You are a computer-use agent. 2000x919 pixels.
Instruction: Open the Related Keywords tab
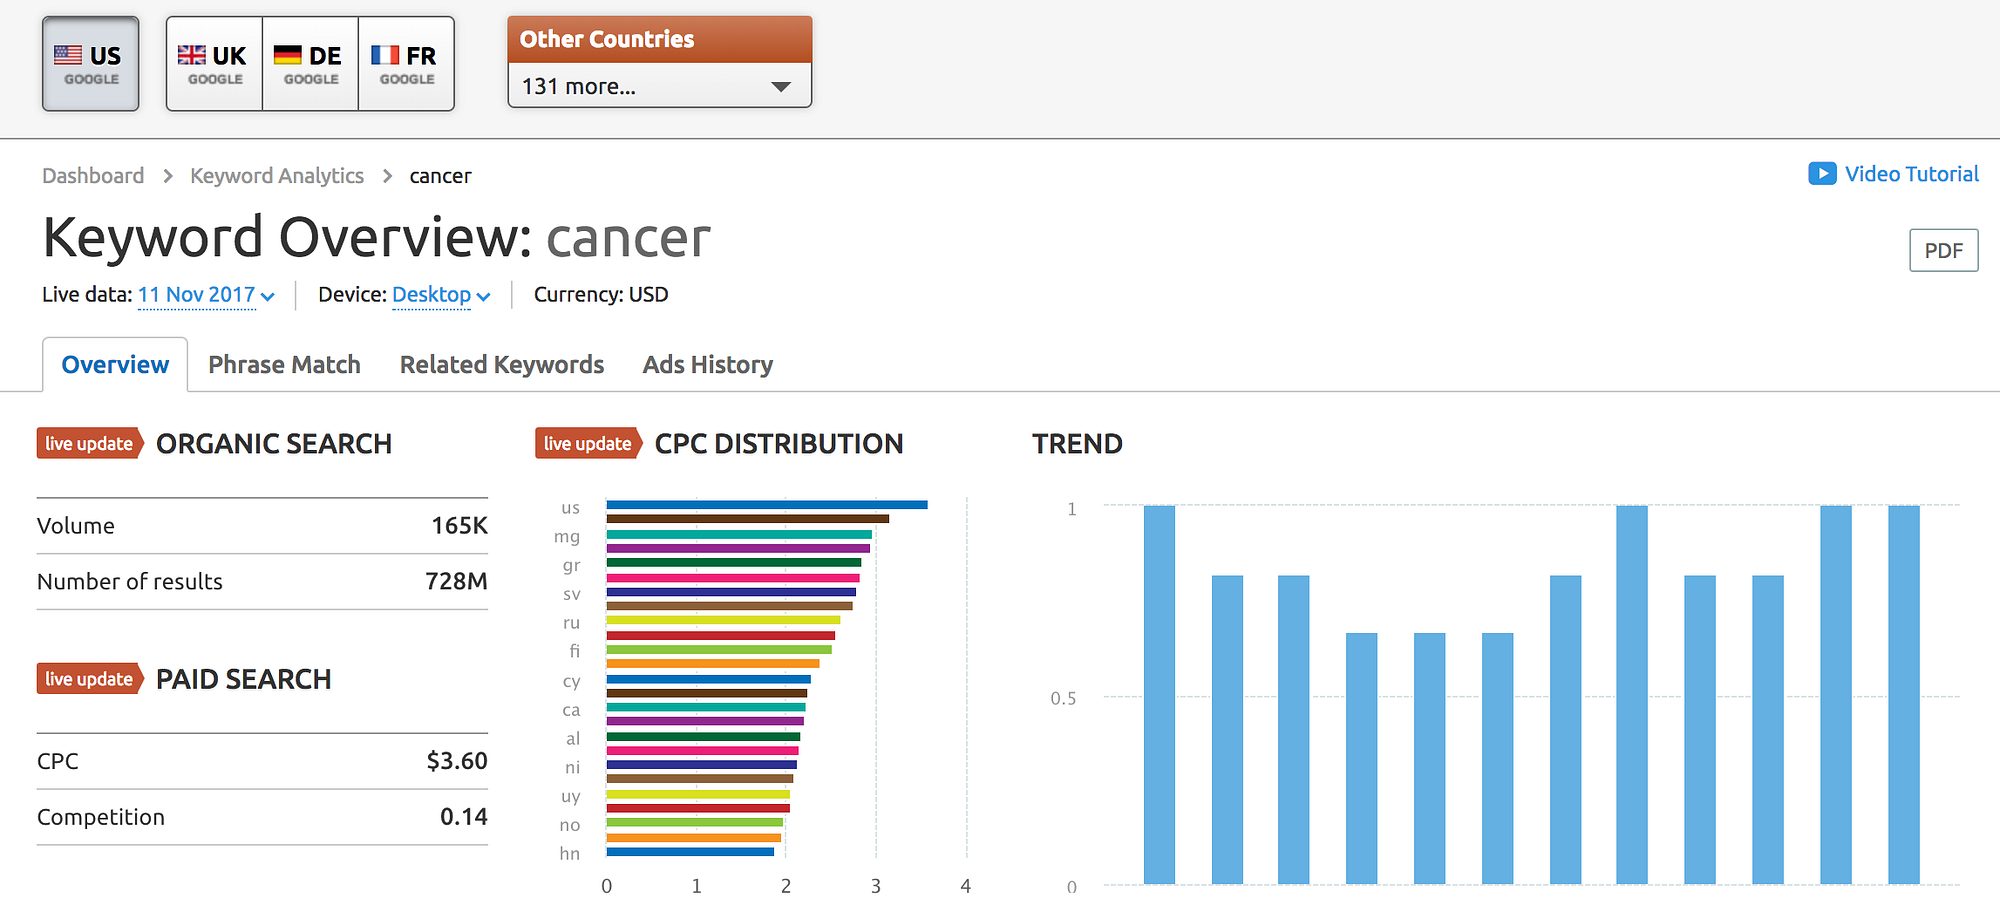(501, 365)
